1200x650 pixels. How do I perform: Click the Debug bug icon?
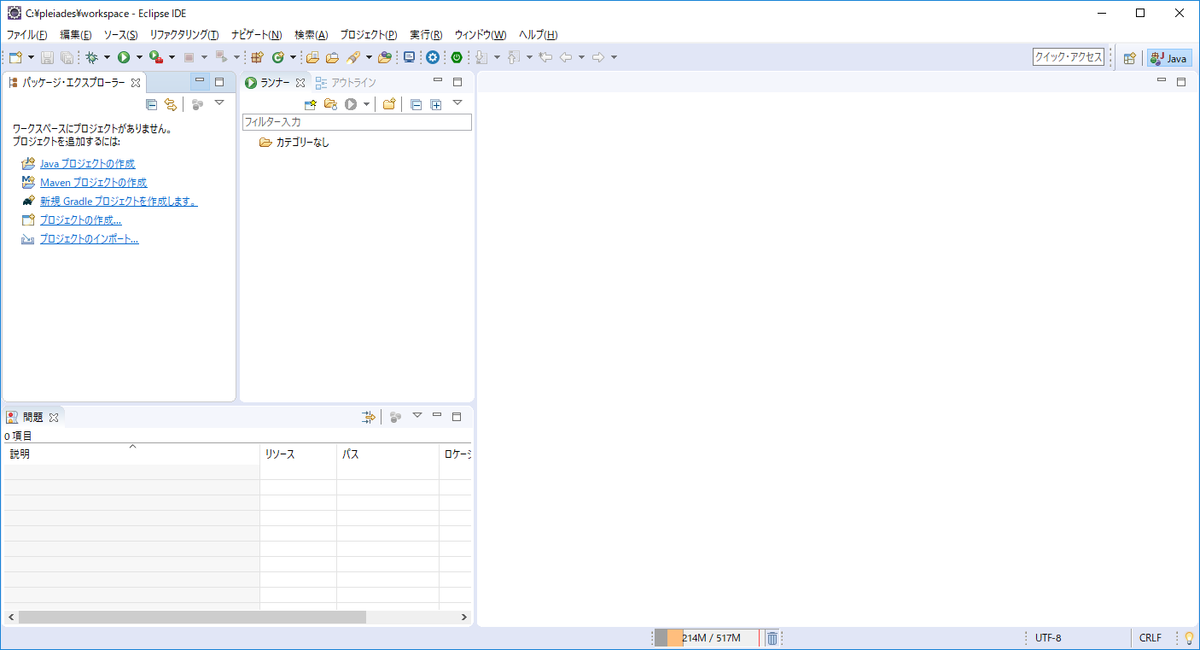click(x=92, y=57)
